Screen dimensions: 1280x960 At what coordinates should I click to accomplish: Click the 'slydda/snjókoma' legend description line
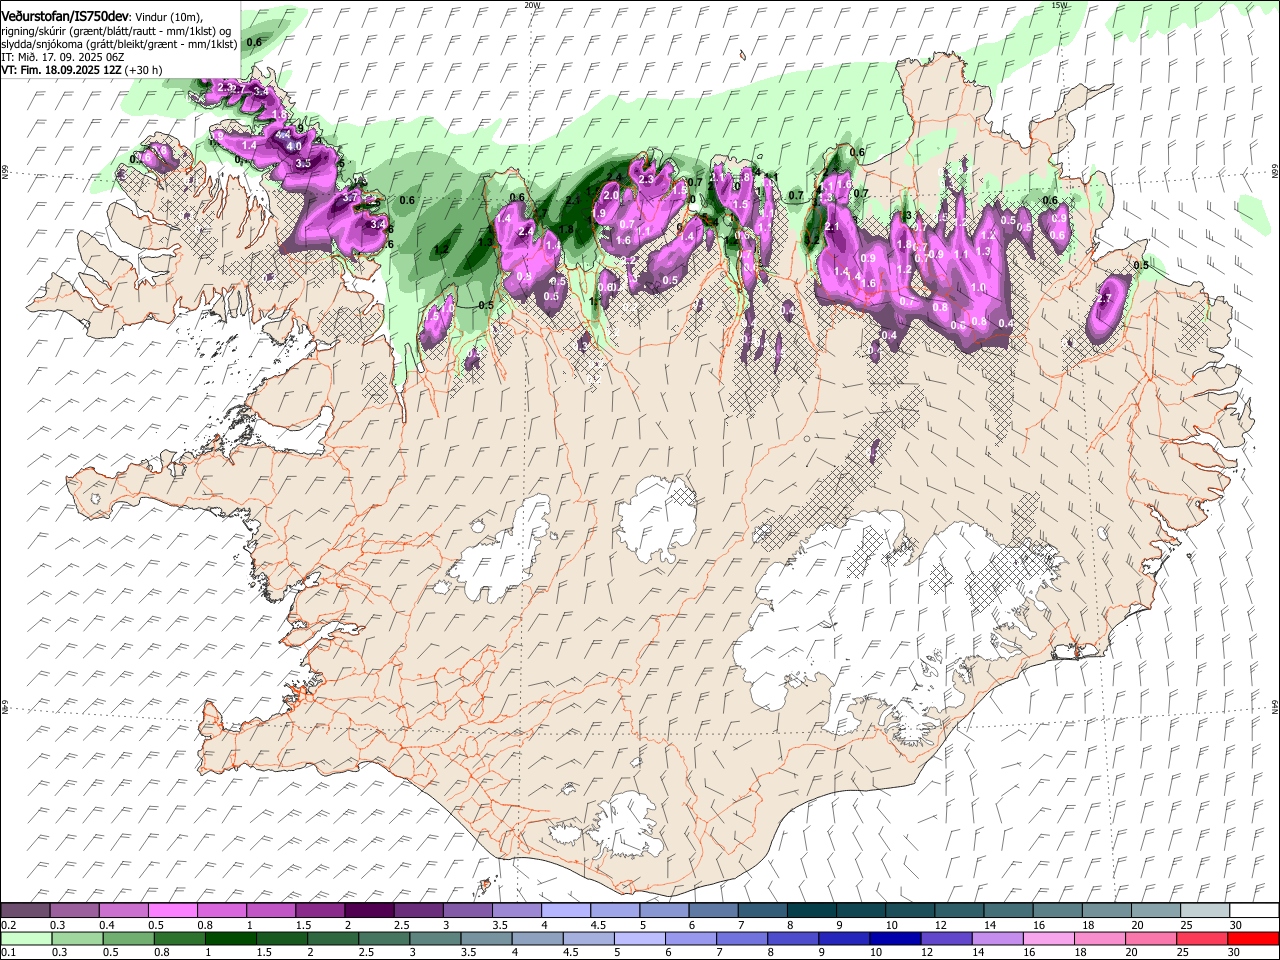click(x=120, y=44)
